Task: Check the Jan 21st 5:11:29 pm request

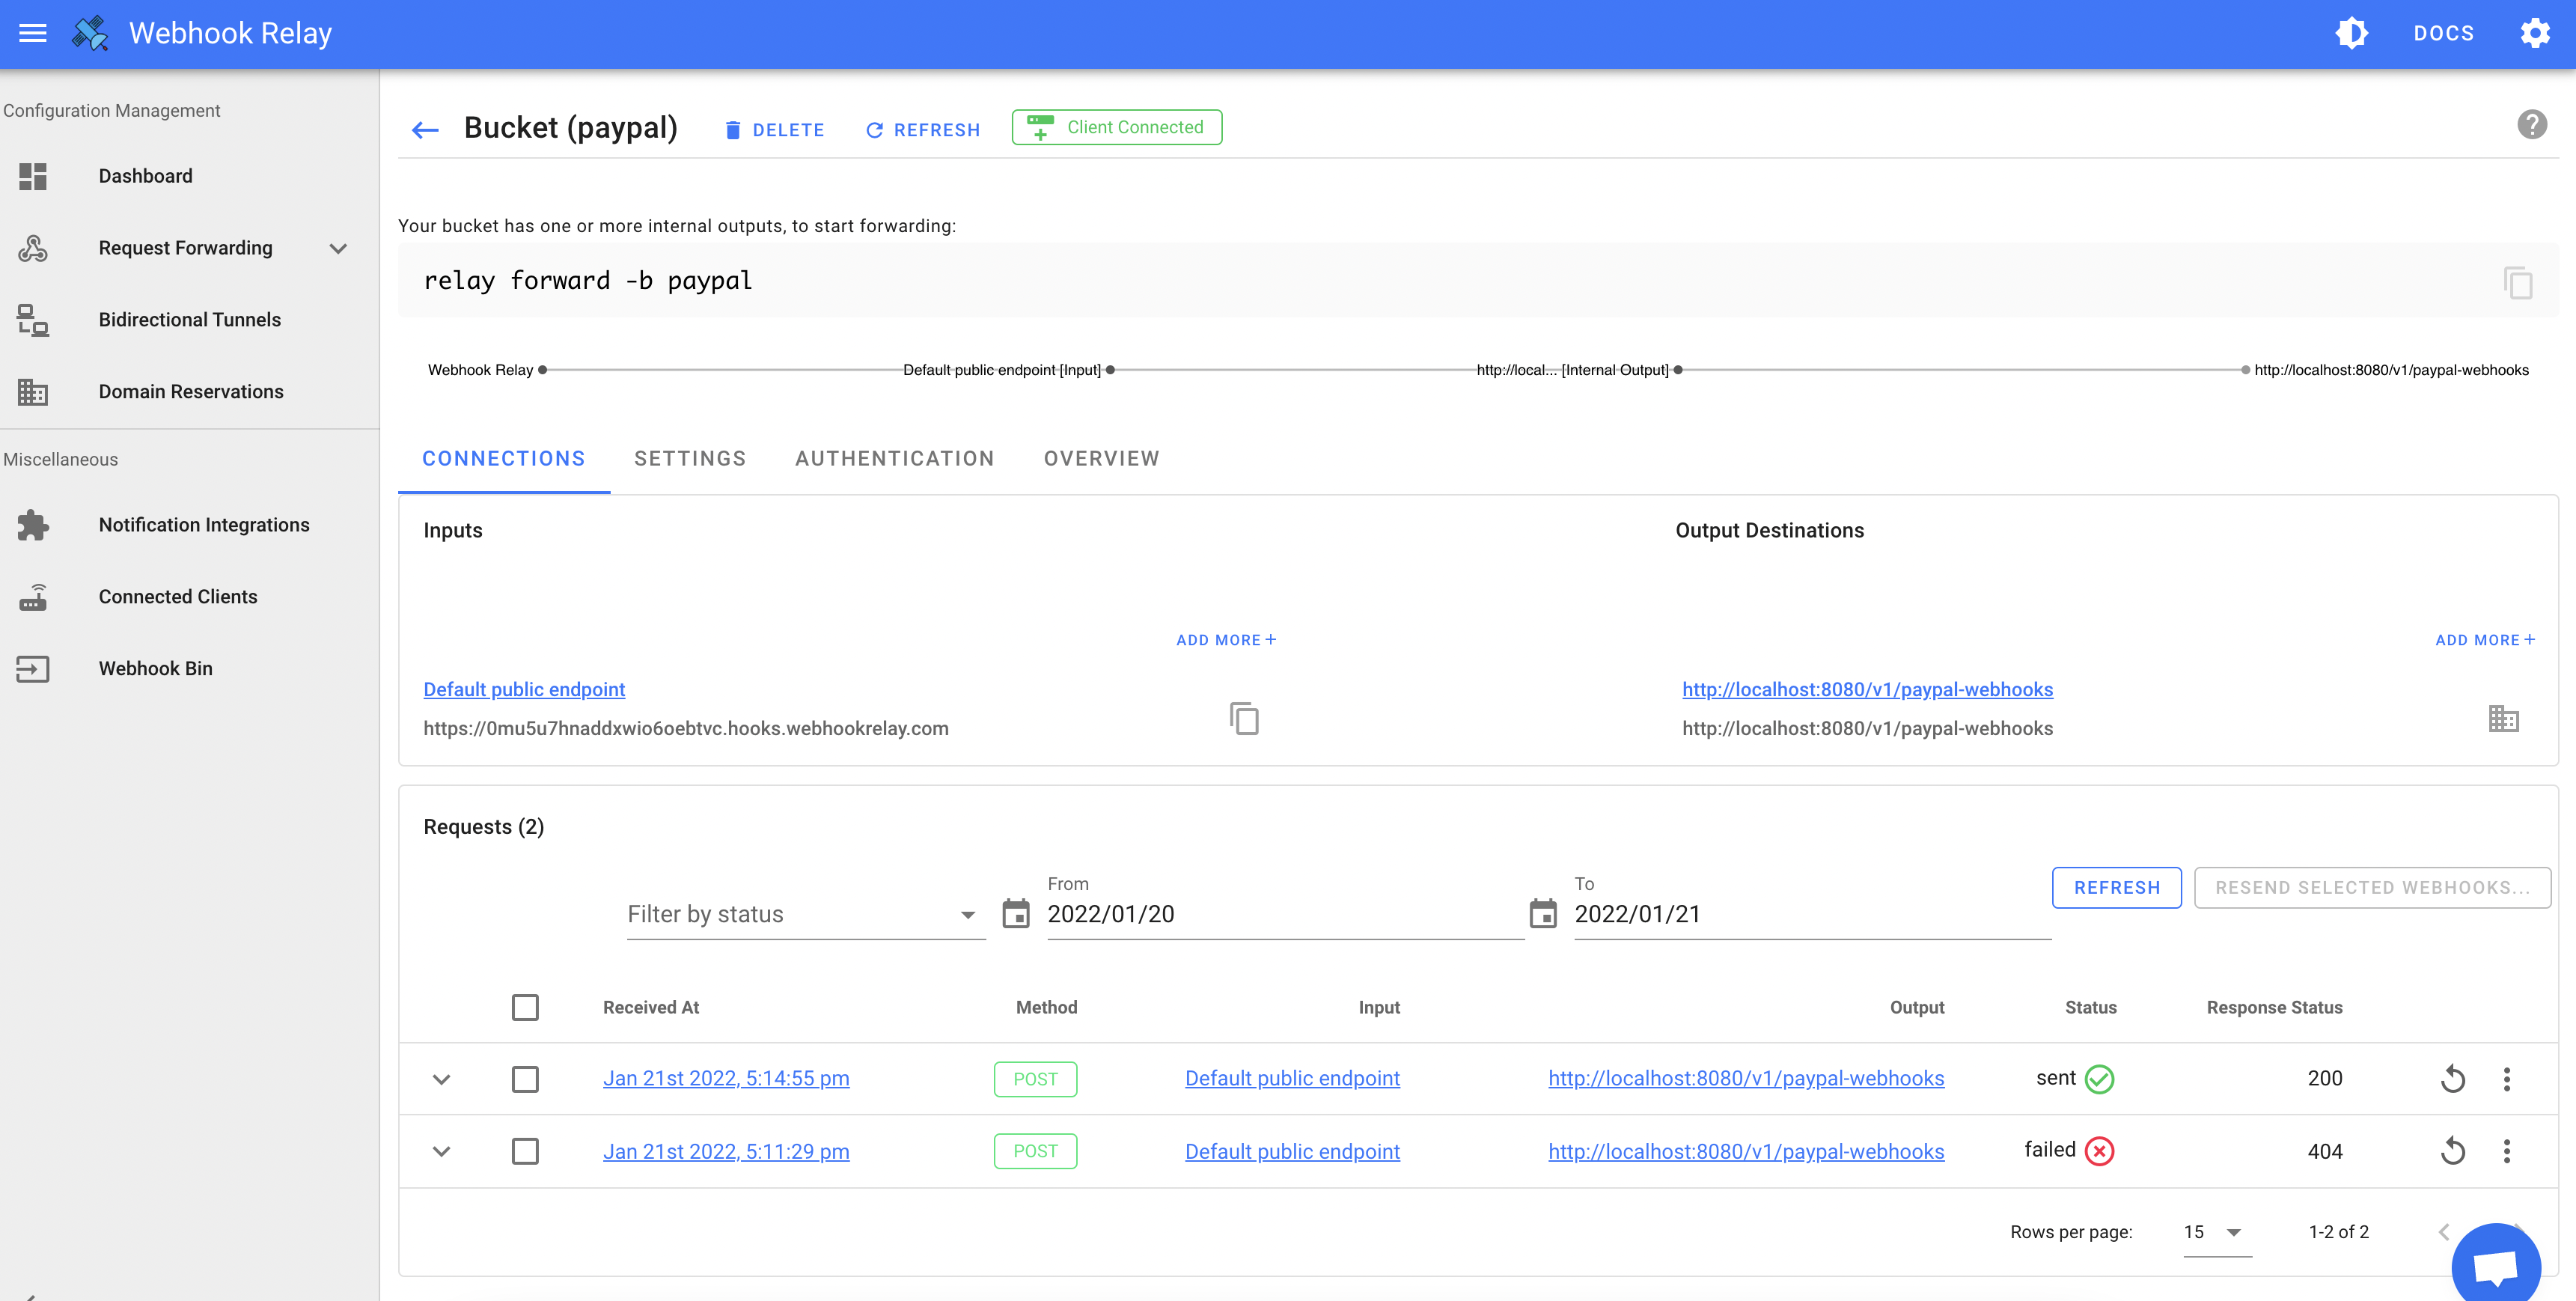Action: point(525,1151)
